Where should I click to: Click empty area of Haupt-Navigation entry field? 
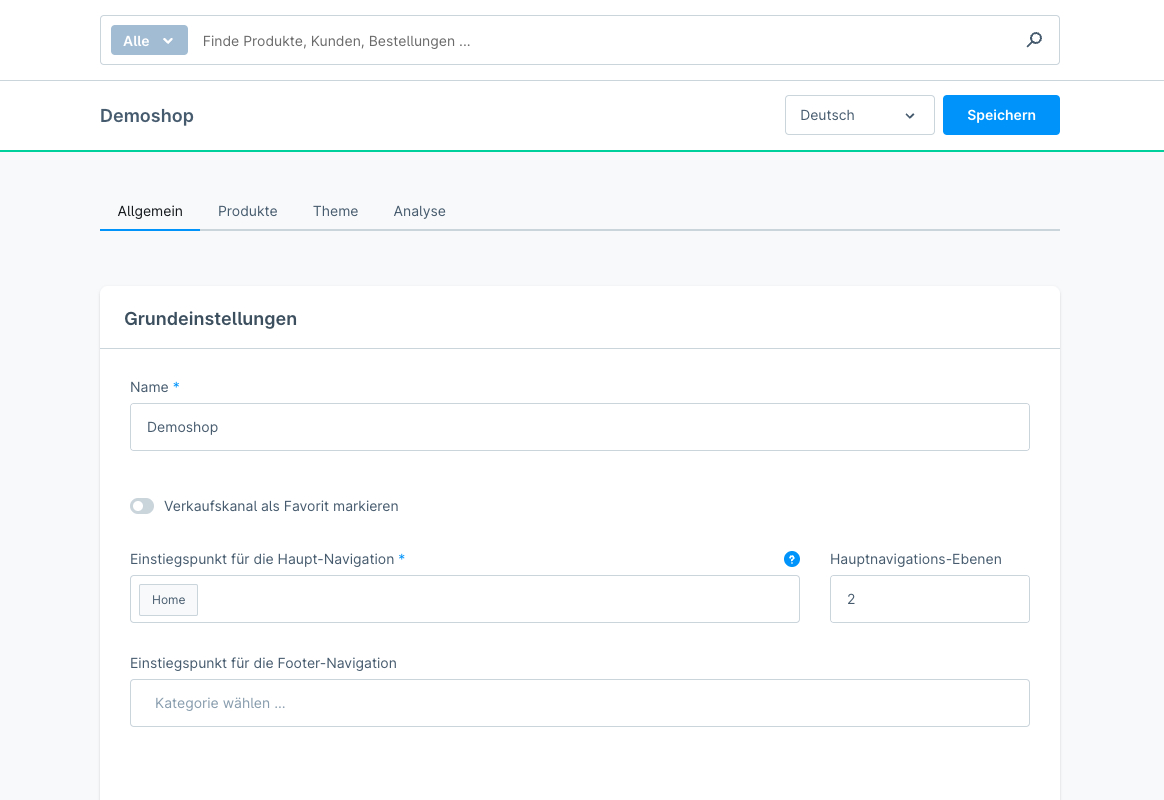[x=500, y=599]
